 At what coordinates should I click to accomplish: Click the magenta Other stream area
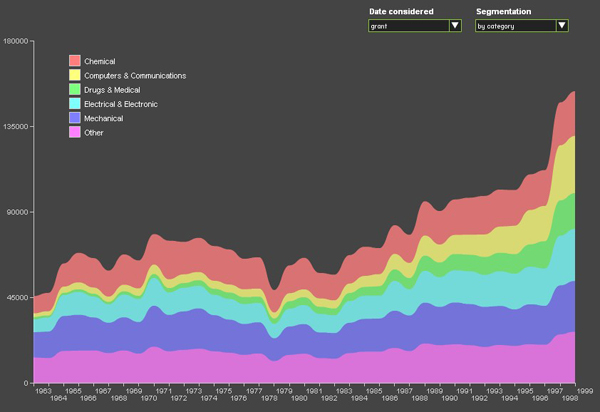click(306, 369)
